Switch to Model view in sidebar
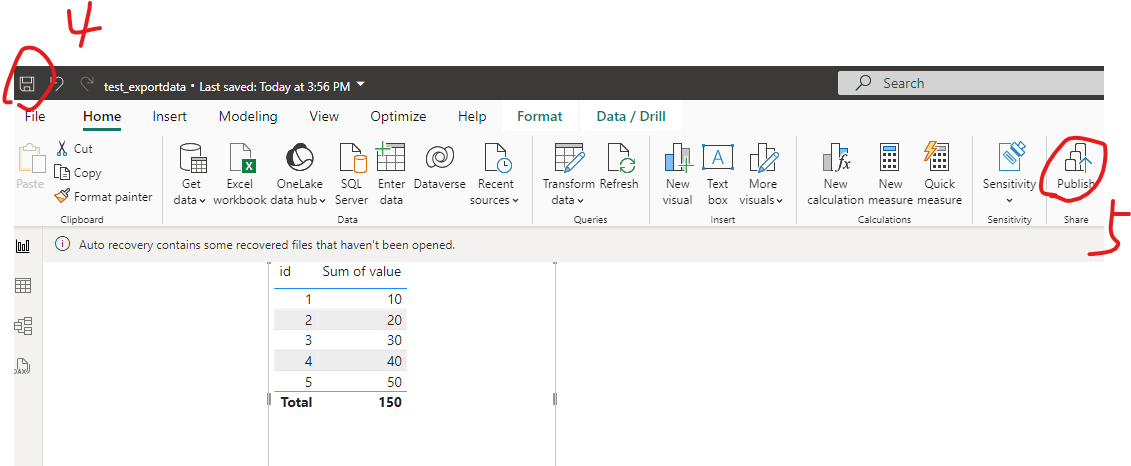1131x466 pixels. coord(24,326)
